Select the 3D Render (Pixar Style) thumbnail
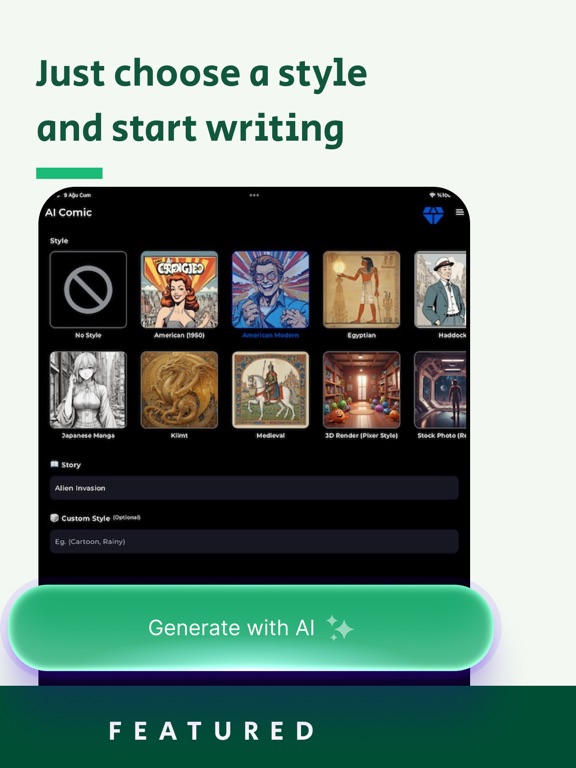576x768 pixels. (x=361, y=390)
